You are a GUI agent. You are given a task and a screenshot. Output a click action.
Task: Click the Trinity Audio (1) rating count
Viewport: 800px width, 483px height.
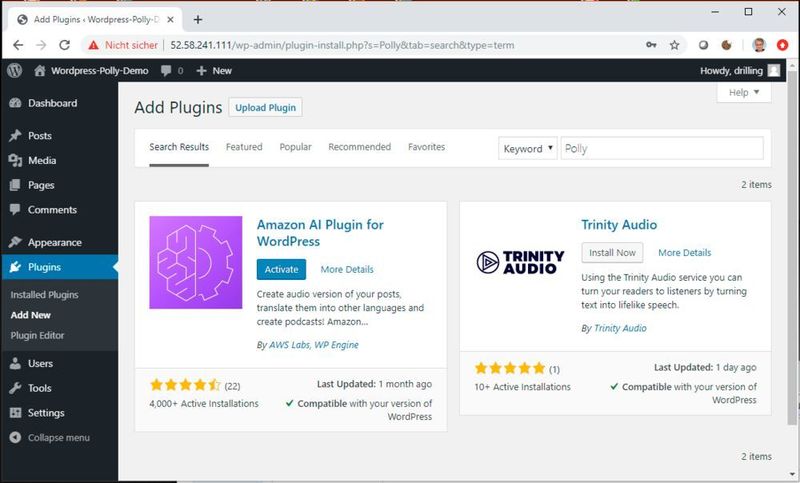[x=555, y=369]
